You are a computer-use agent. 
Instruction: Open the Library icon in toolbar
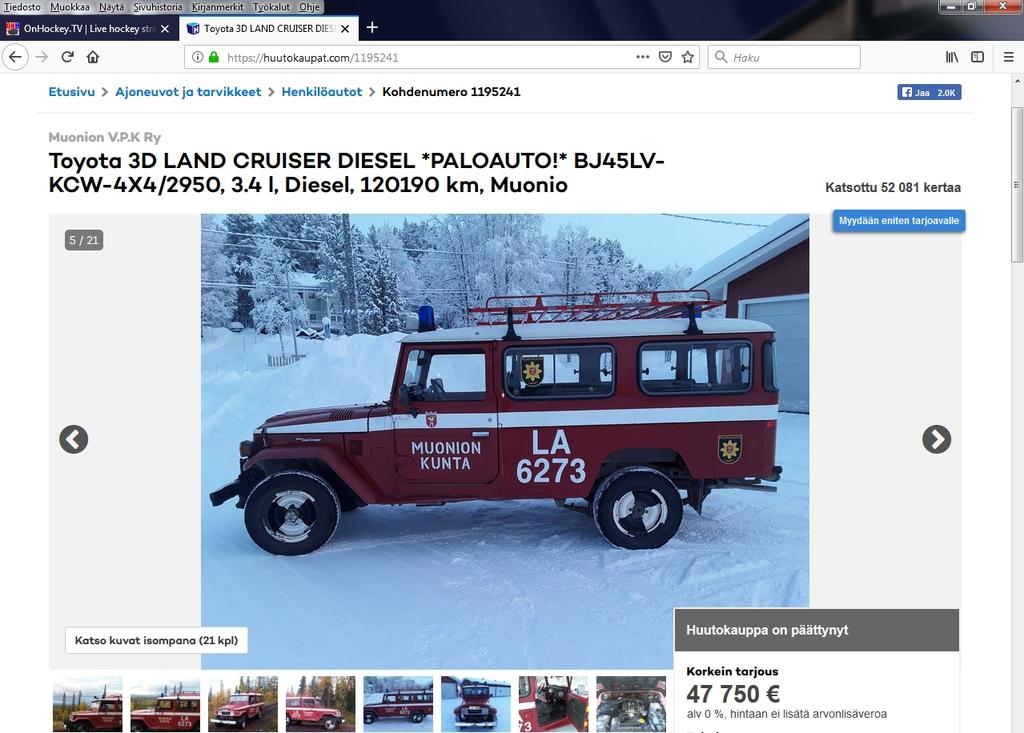tap(952, 57)
